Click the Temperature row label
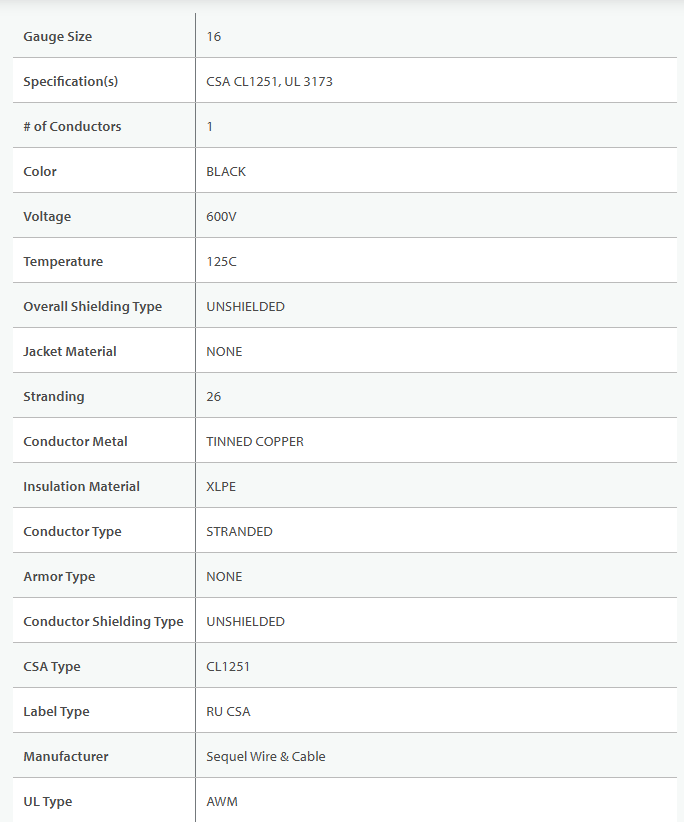This screenshot has height=822, width=684. pyautogui.click(x=63, y=262)
